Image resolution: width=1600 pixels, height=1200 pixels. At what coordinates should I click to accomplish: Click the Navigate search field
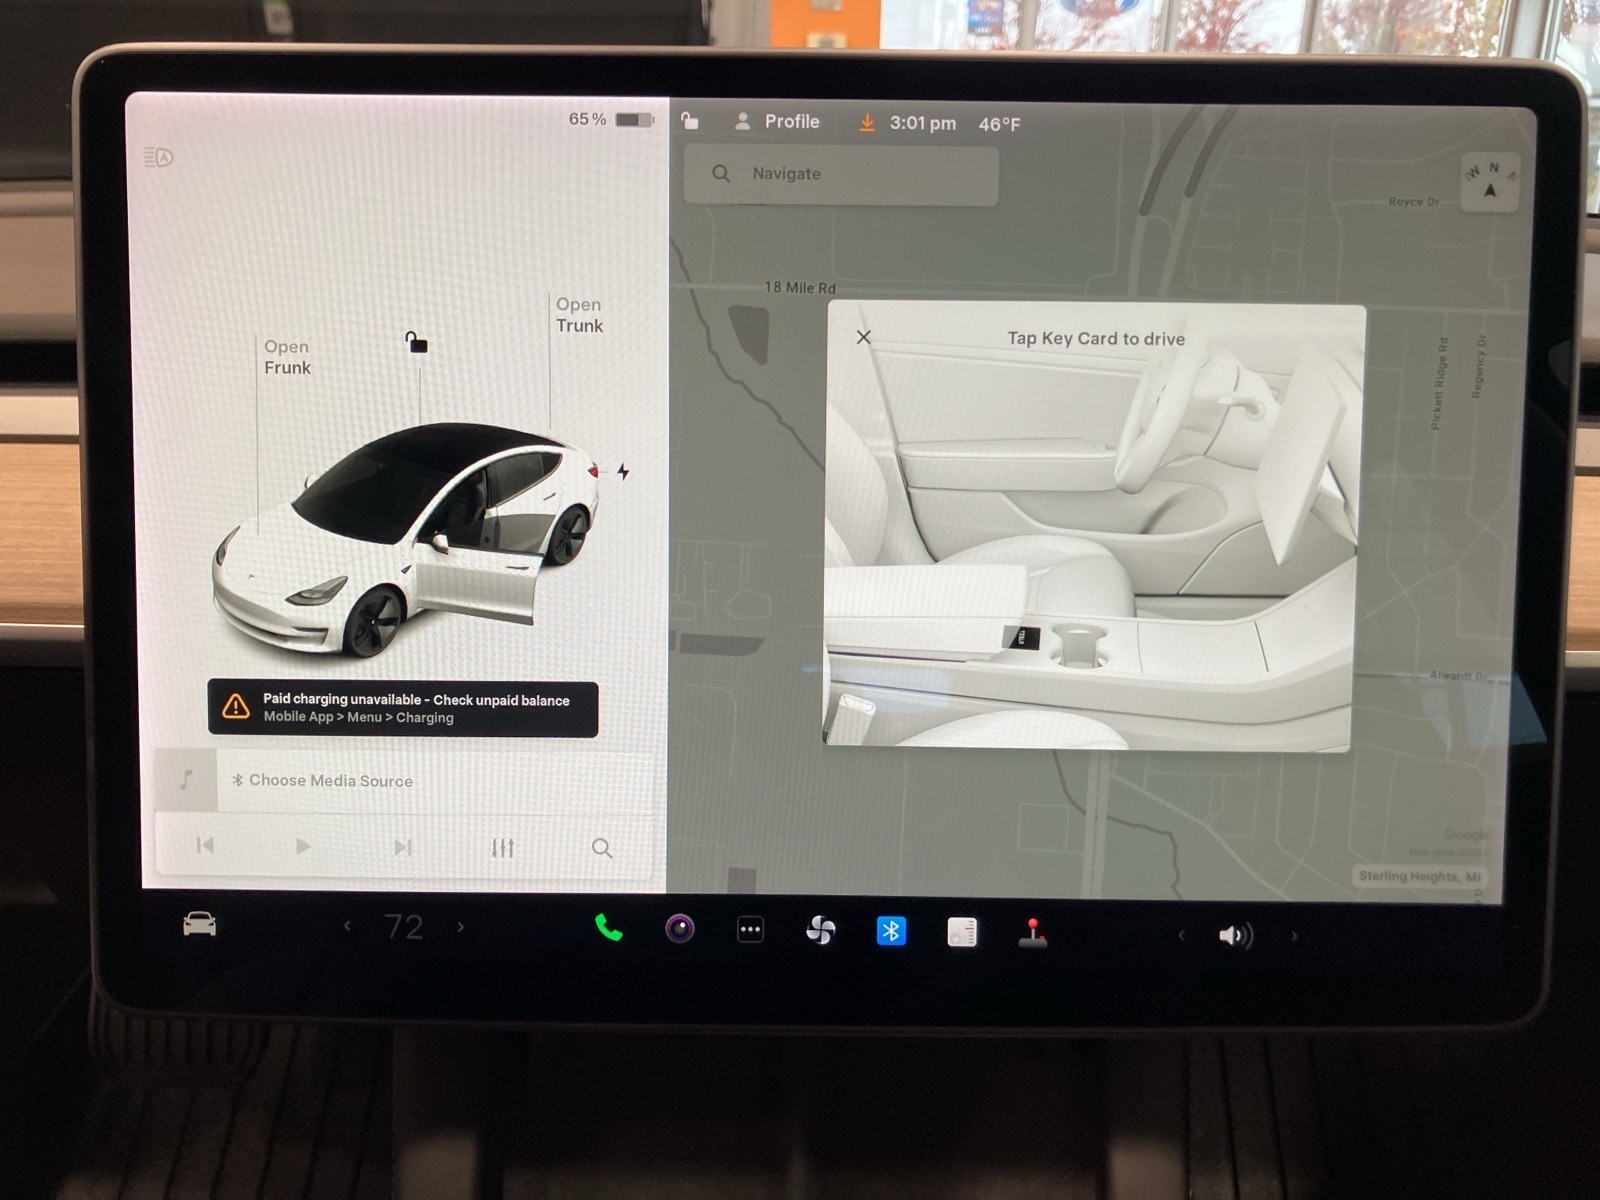point(840,174)
